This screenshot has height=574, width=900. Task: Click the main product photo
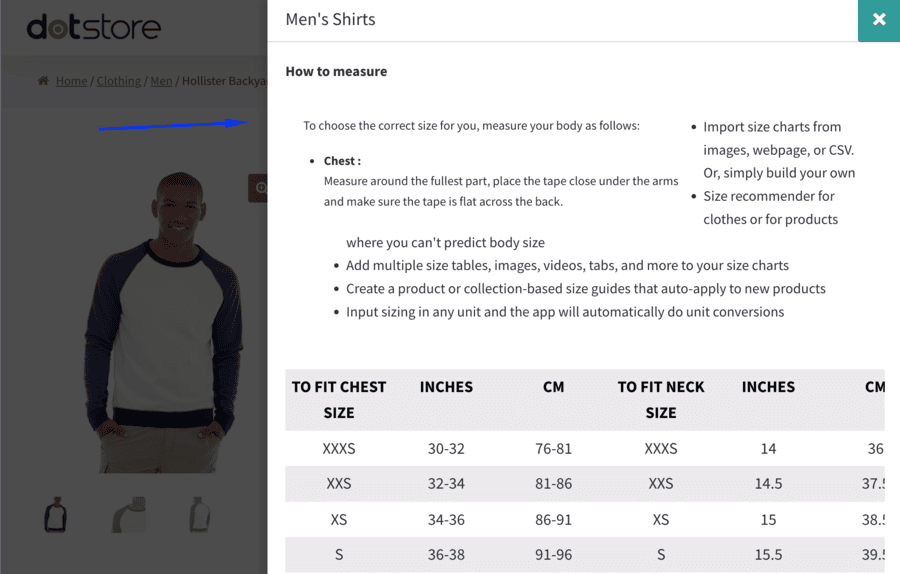tap(164, 323)
